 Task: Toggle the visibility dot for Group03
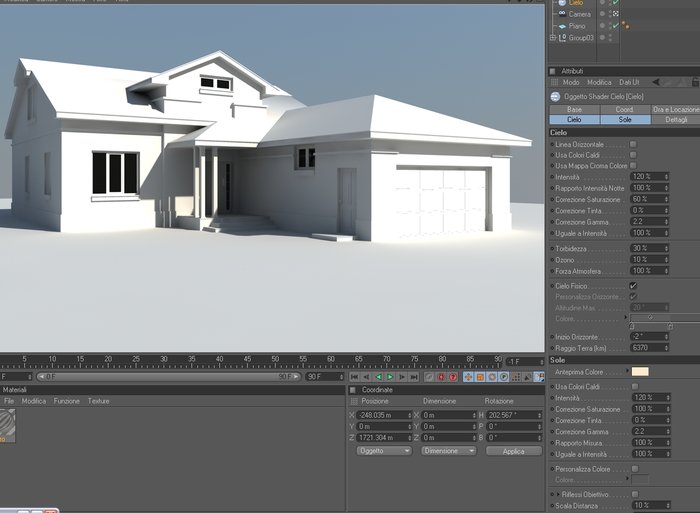pyautogui.click(x=602, y=38)
